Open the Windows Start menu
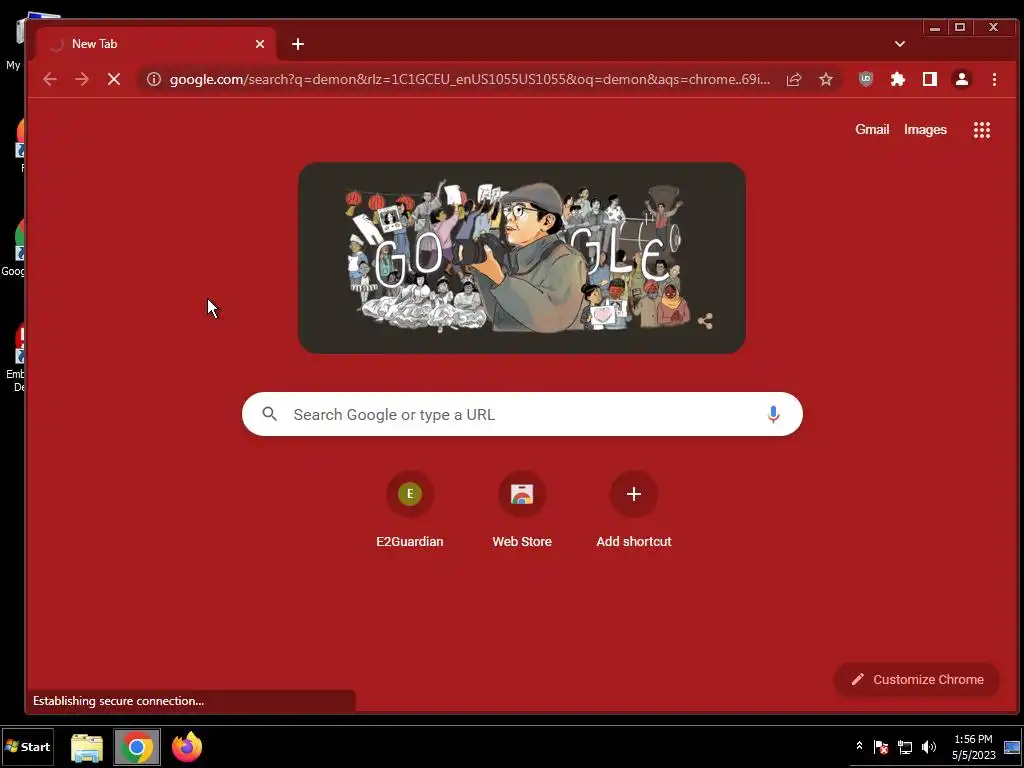 tap(27, 746)
